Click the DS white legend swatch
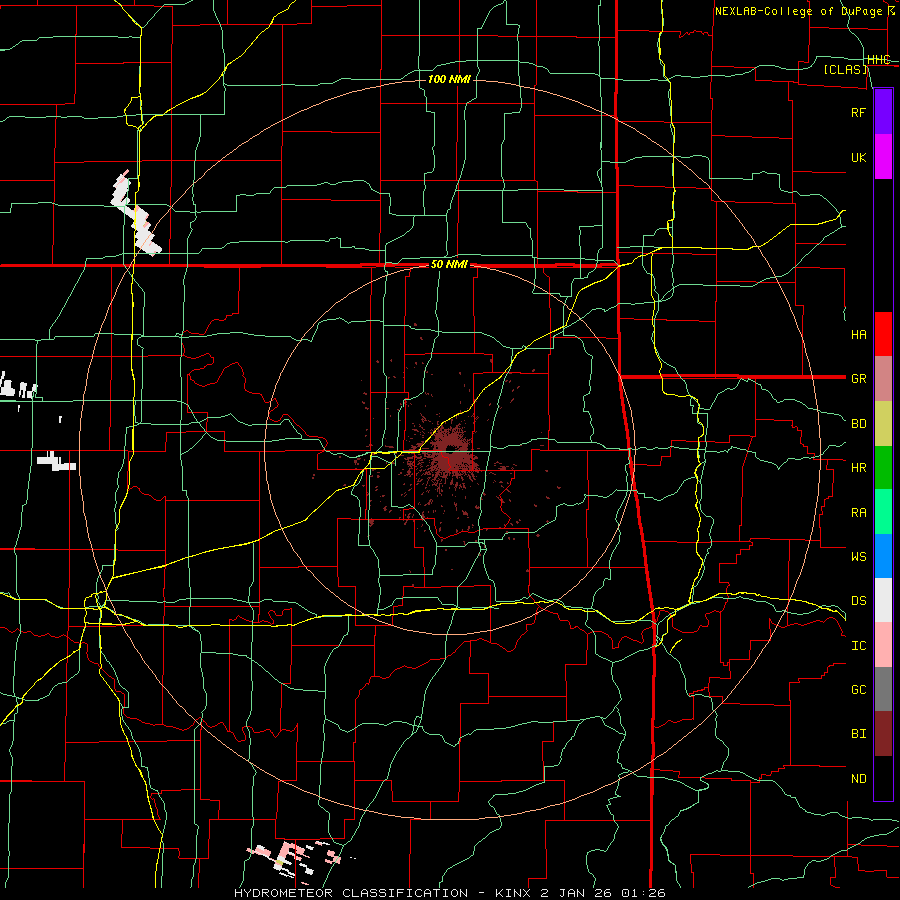 click(x=883, y=600)
